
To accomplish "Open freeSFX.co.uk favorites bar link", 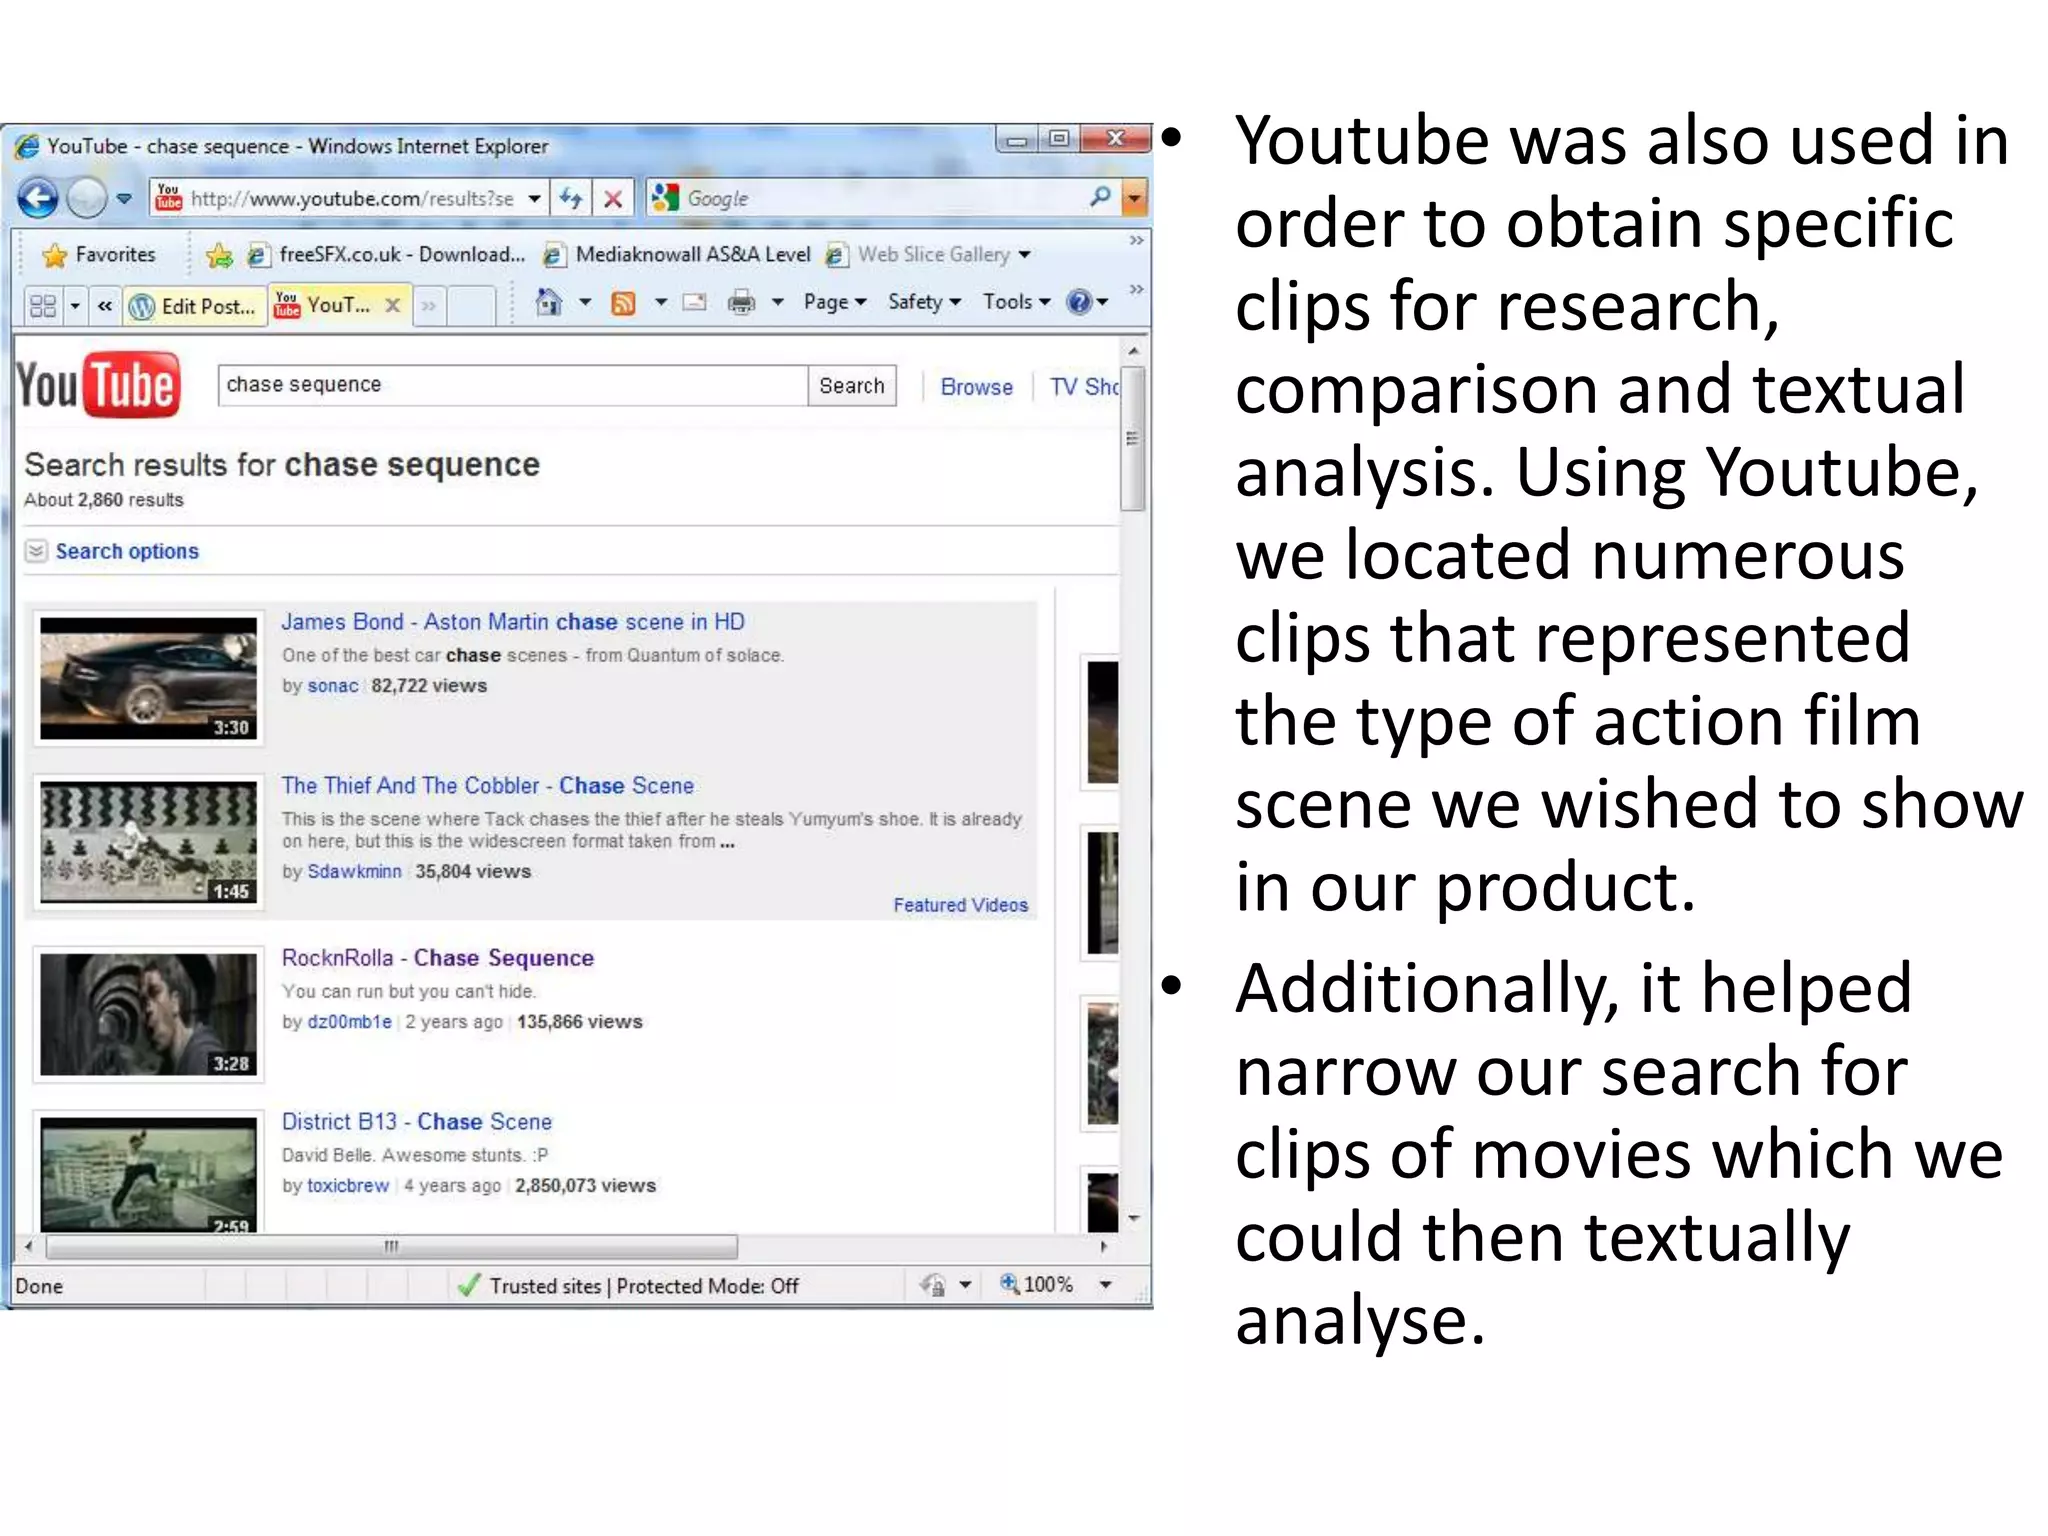I will point(386,255).
